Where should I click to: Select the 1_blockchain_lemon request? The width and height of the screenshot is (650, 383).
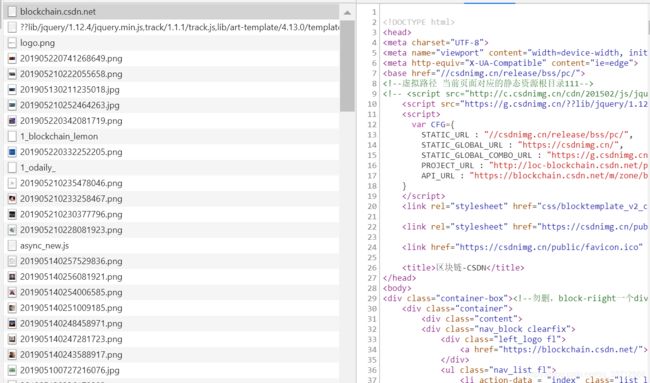tap(171, 136)
